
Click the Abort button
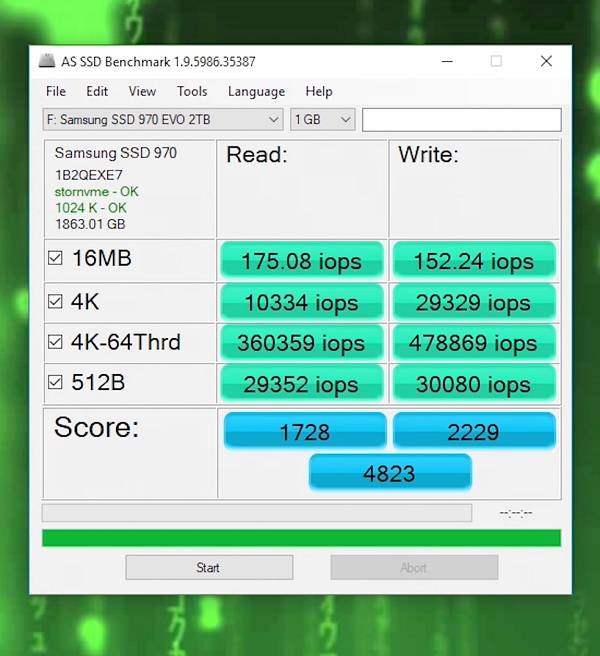414,567
